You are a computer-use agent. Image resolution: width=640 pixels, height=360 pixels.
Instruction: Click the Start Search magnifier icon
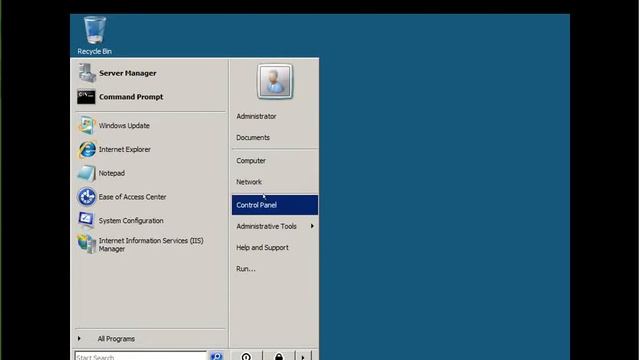coord(216,356)
